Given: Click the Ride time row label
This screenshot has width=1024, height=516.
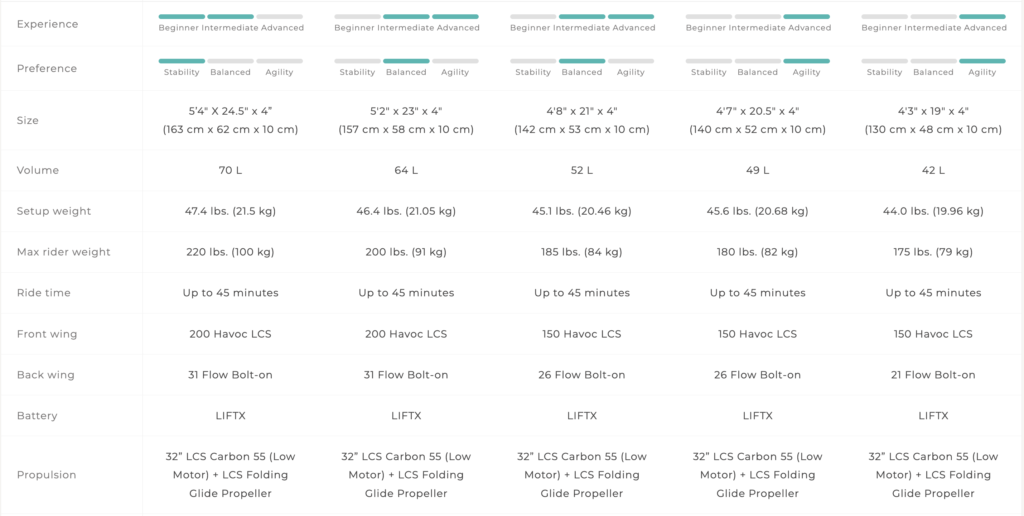Looking at the screenshot, I should click(x=44, y=293).
